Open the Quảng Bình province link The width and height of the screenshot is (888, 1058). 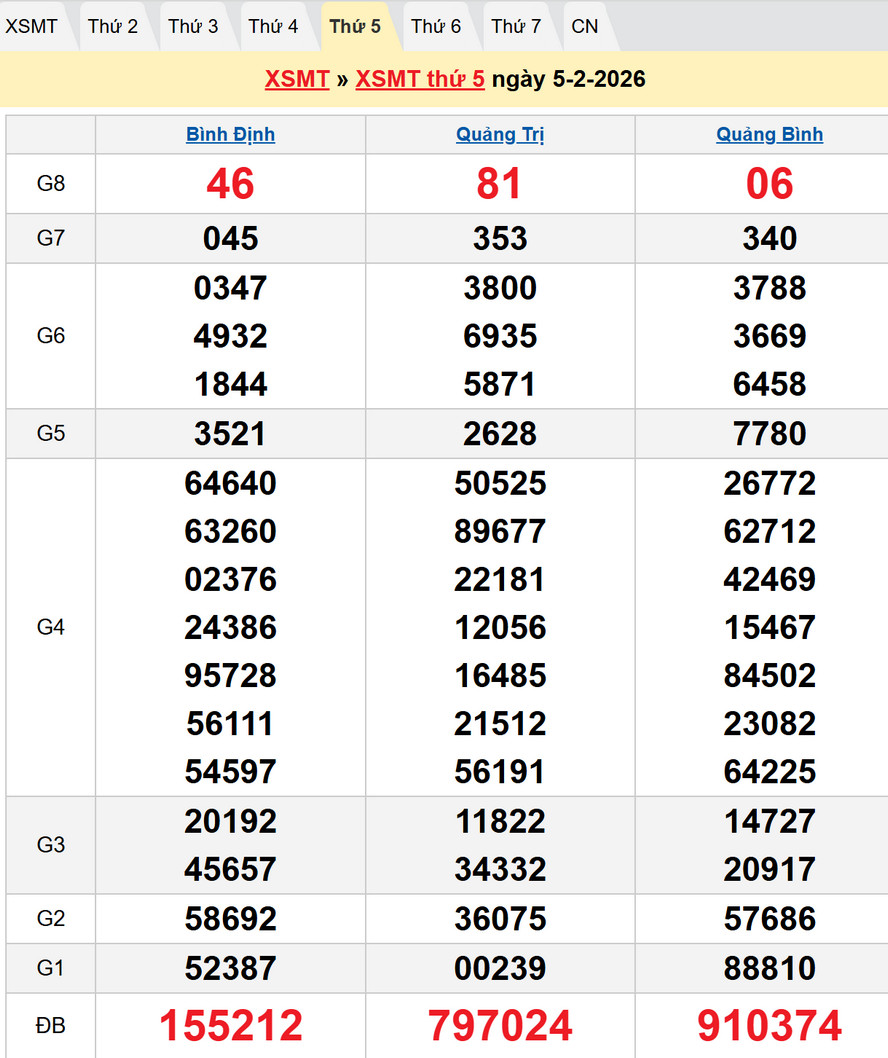(769, 134)
